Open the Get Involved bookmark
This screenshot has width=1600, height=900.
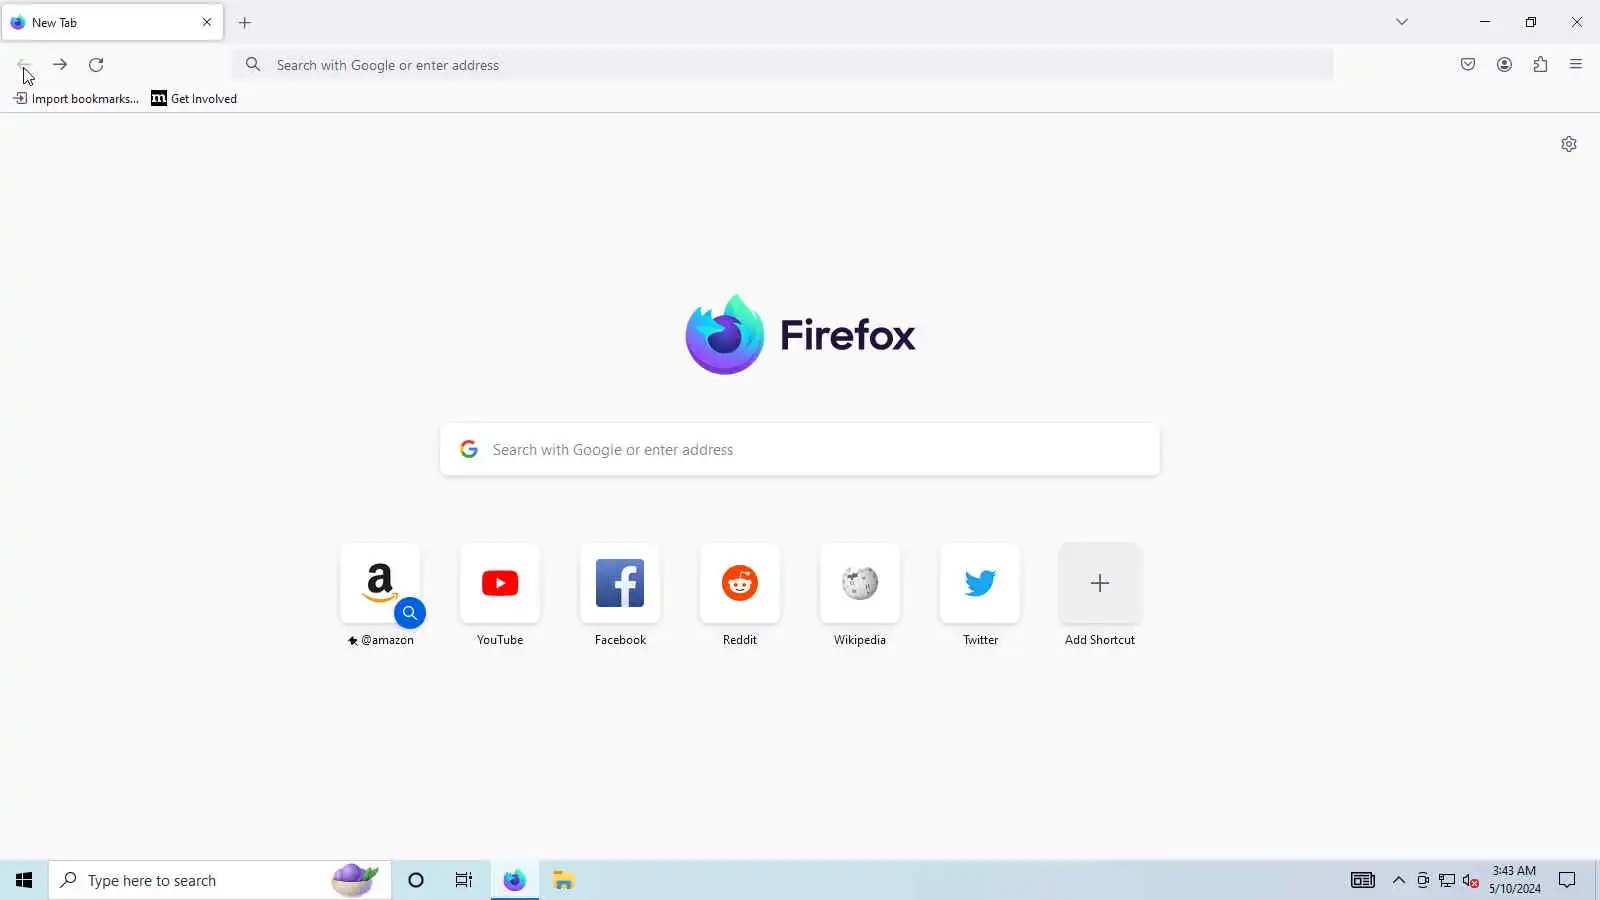tap(194, 98)
